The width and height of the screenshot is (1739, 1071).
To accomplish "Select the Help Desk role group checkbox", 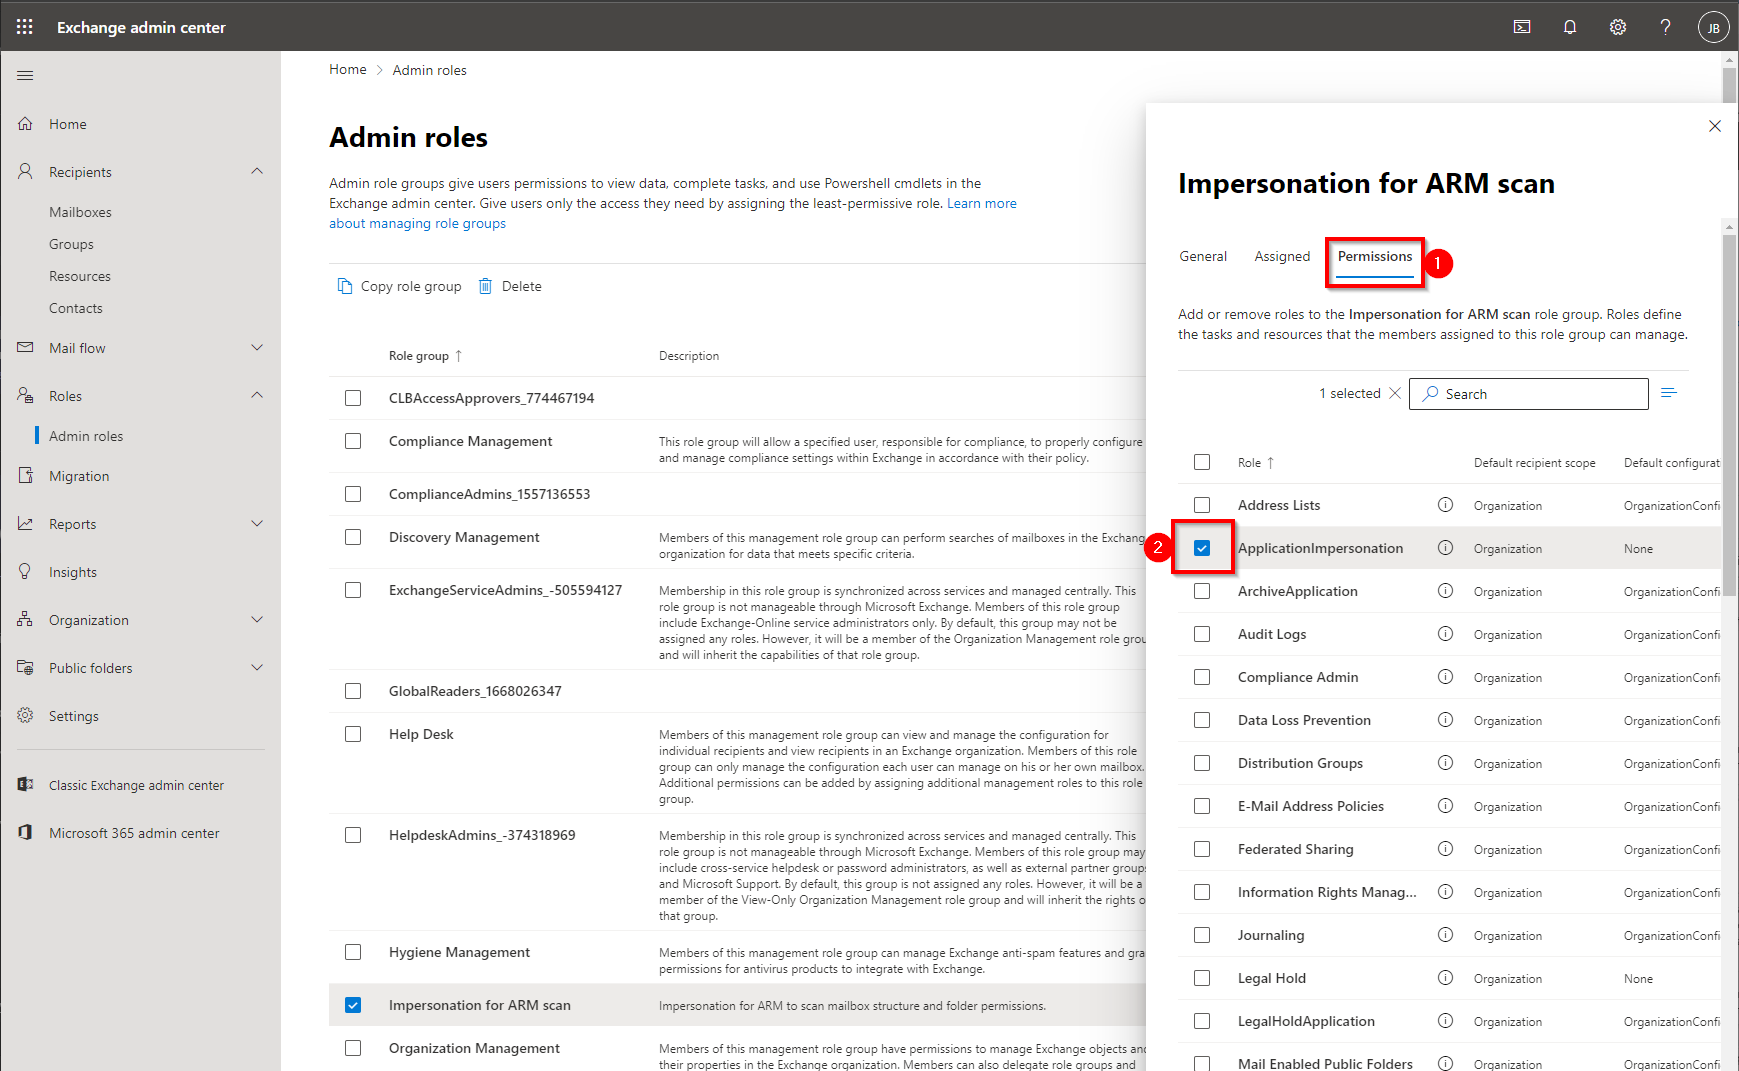I will point(353,734).
